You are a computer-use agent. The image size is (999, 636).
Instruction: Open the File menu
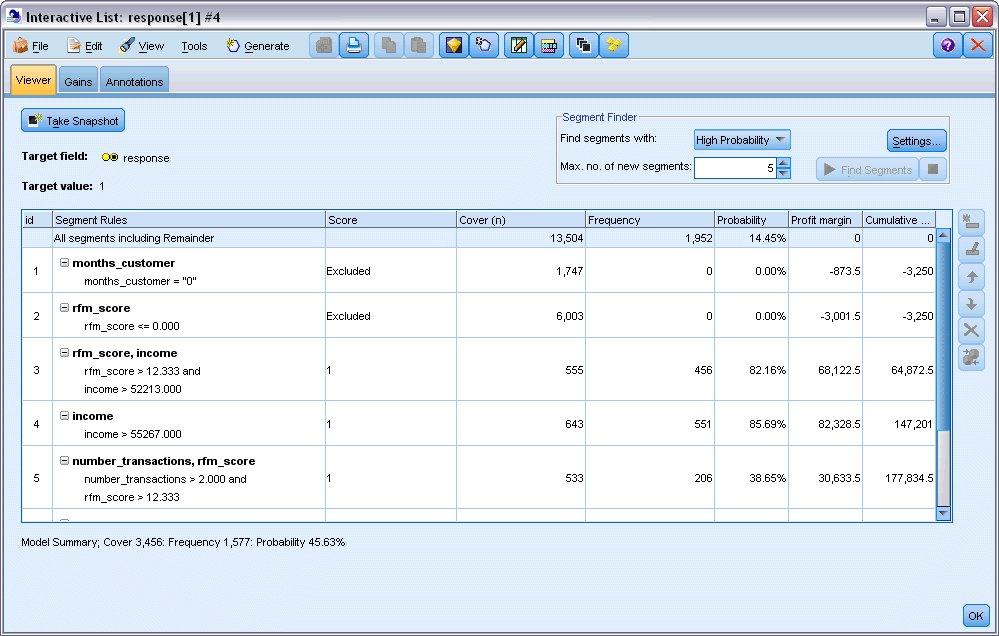click(31, 46)
